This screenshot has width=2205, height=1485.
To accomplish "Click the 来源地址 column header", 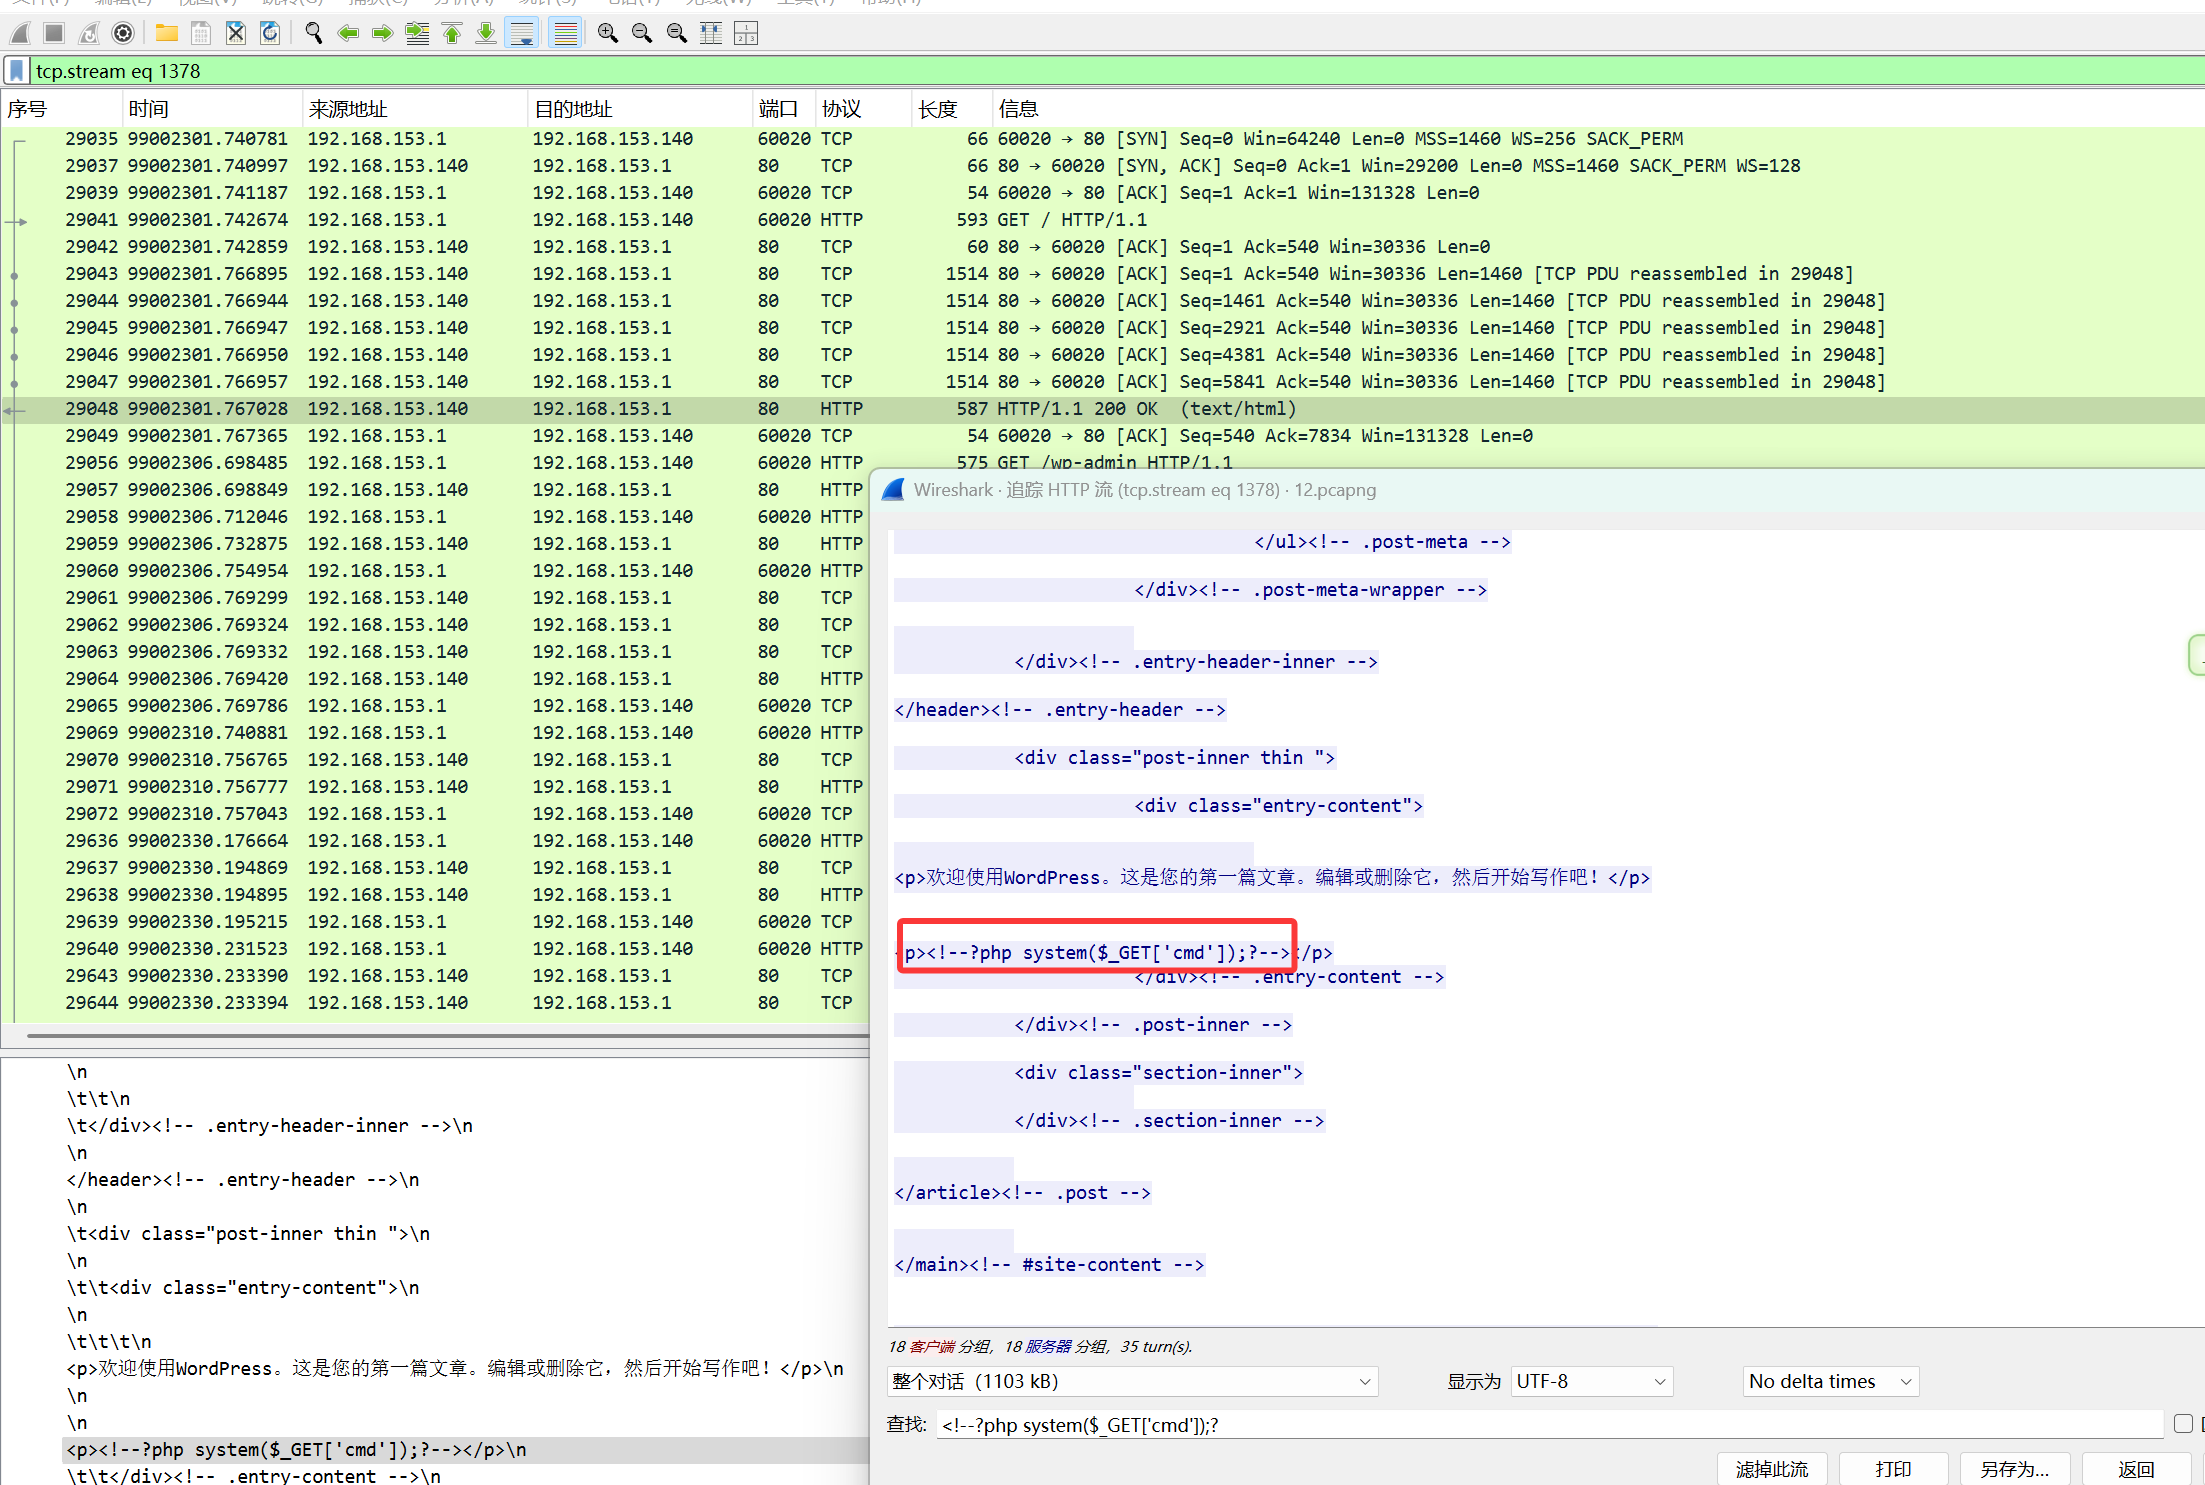I will click(x=348, y=109).
